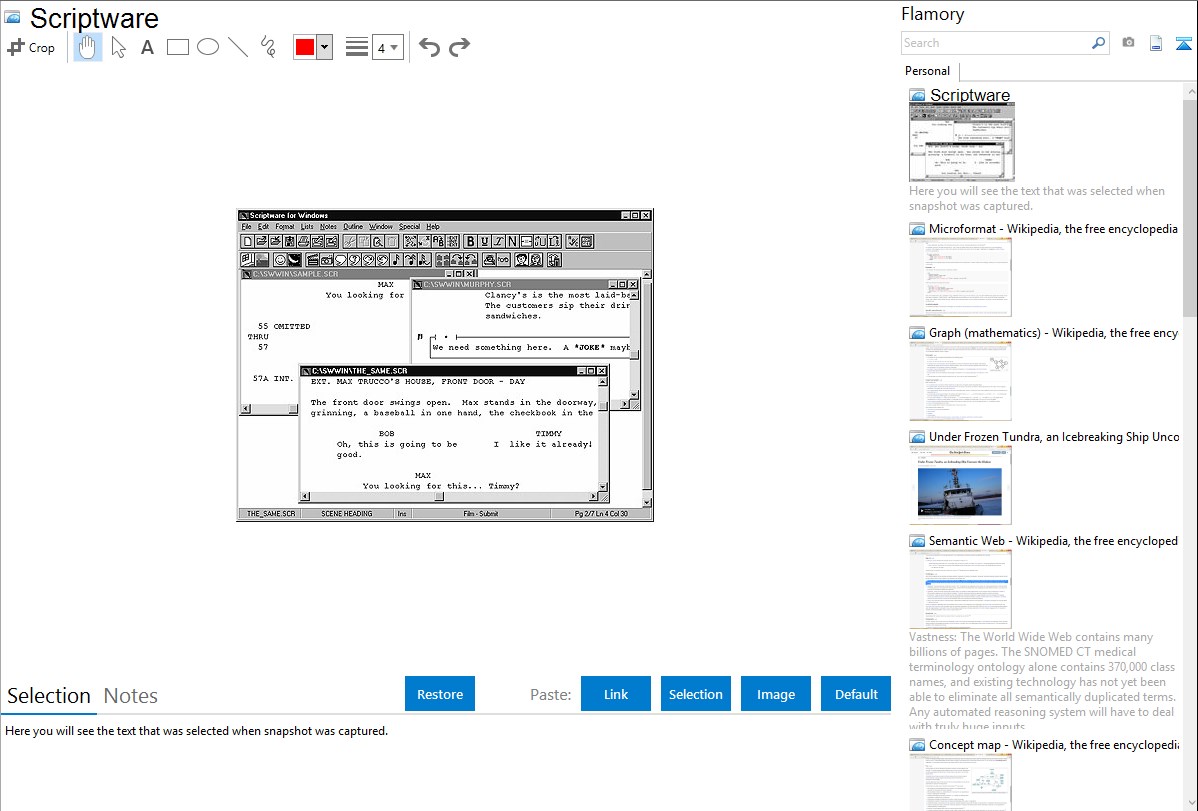The image size is (1198, 811).
Task: Switch to the Notes tab
Action: coord(131,696)
